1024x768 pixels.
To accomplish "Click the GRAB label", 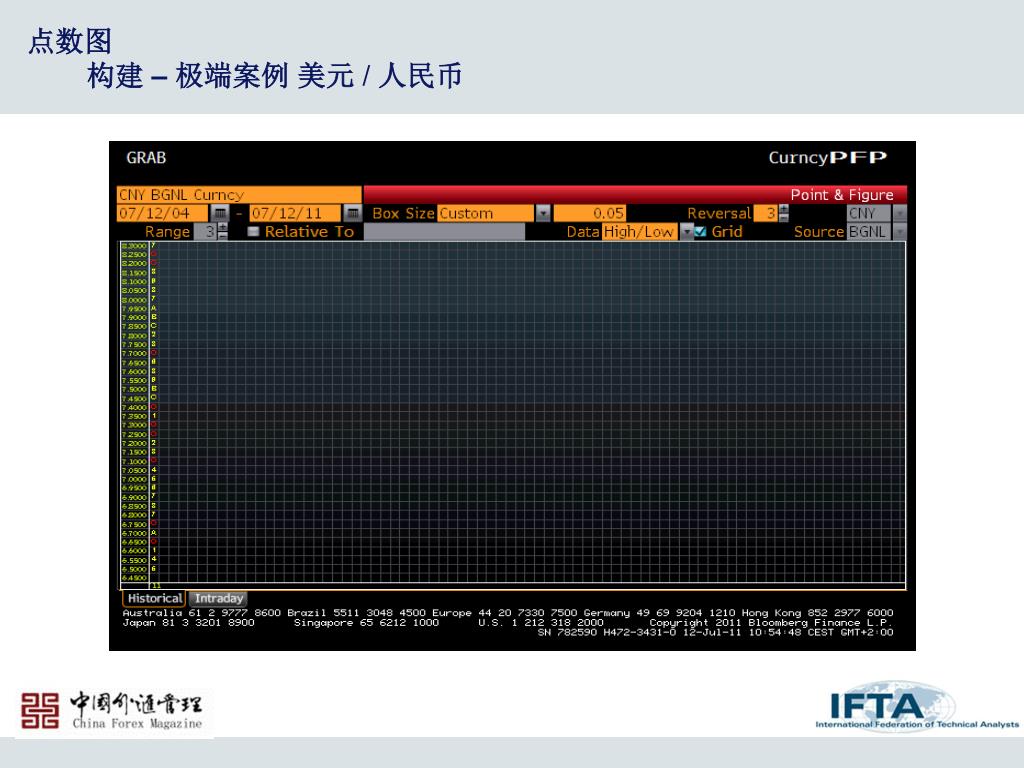I will pyautogui.click(x=146, y=157).
